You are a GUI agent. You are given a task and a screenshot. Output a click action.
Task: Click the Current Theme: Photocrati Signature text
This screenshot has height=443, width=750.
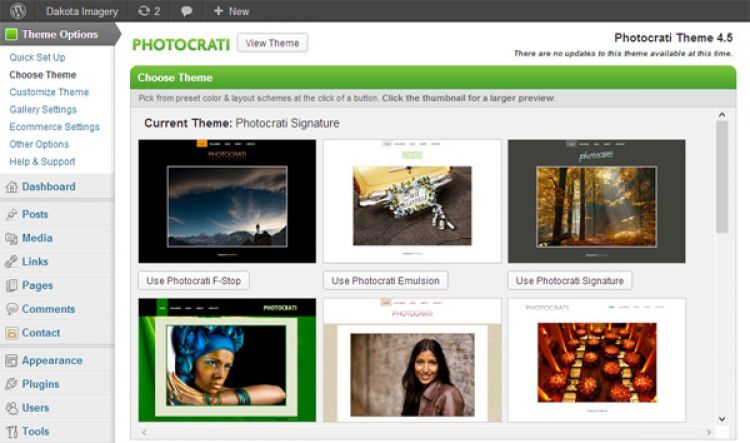point(242,123)
